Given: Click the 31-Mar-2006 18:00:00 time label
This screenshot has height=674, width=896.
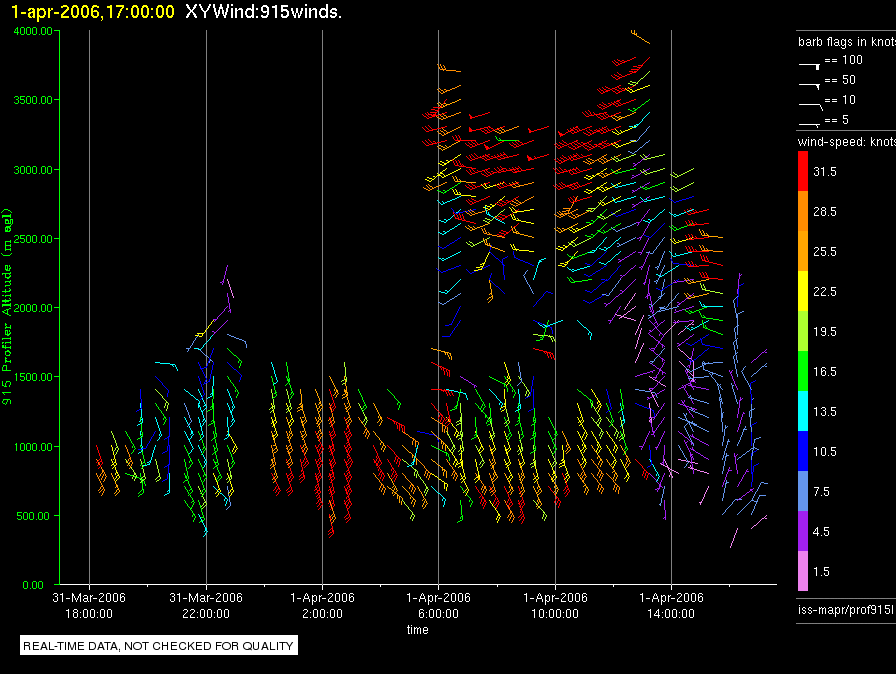Looking at the screenshot, I should coord(89,605).
